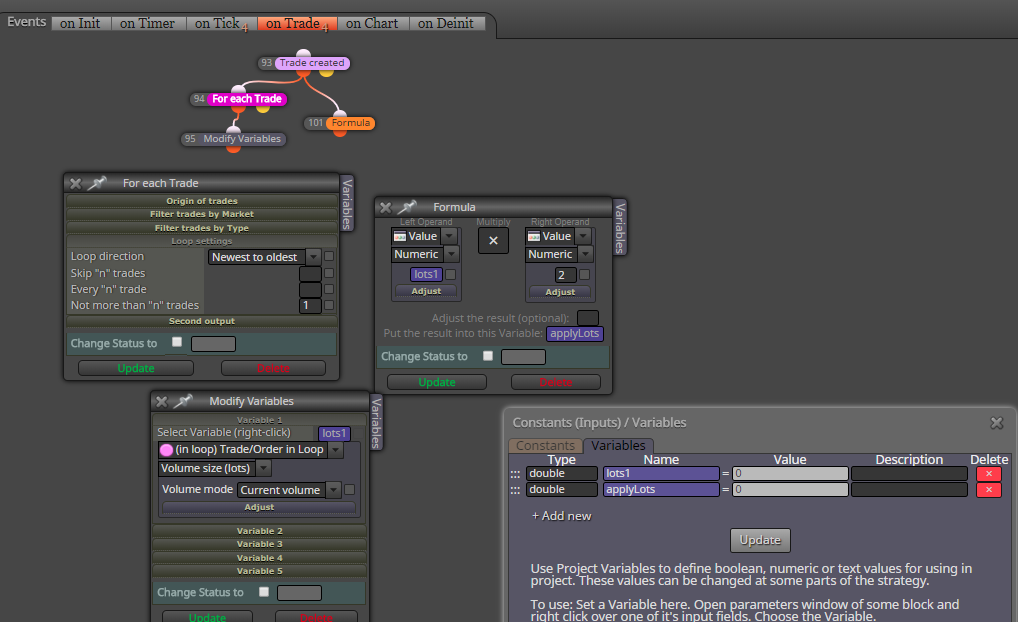The image size is (1018, 622).
Task: Delete the lots1 variable with red X
Action: point(989,474)
